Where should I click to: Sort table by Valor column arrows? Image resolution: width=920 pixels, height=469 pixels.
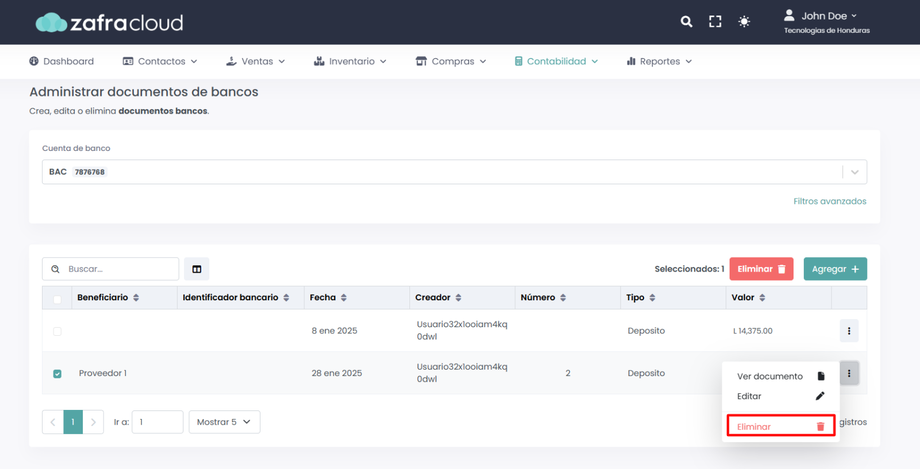[x=762, y=298]
